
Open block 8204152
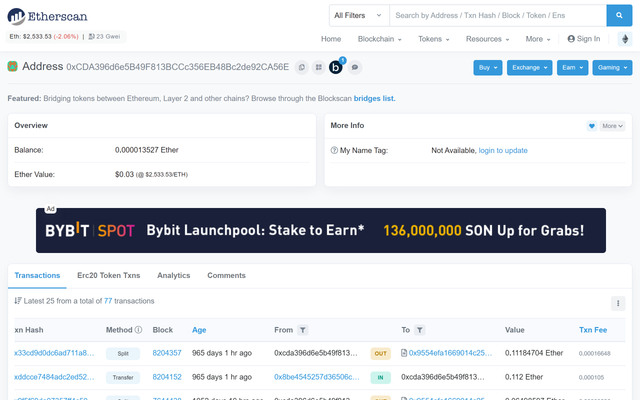click(x=167, y=377)
